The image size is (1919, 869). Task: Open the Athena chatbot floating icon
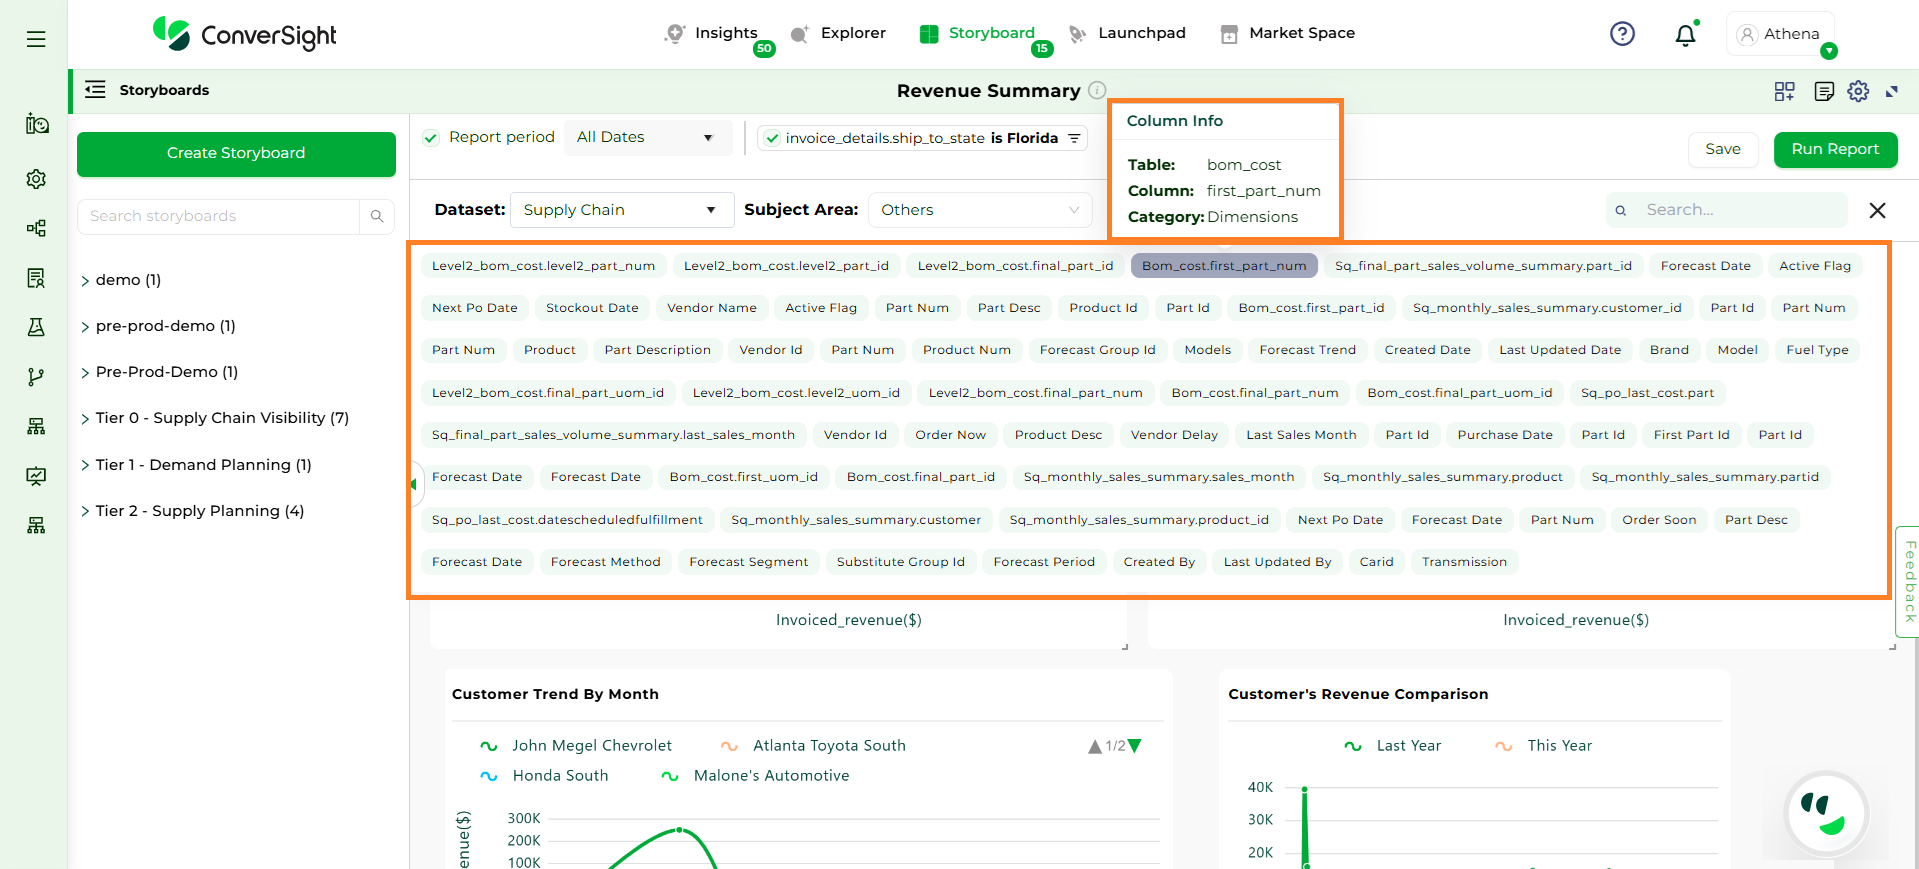coord(1826,814)
